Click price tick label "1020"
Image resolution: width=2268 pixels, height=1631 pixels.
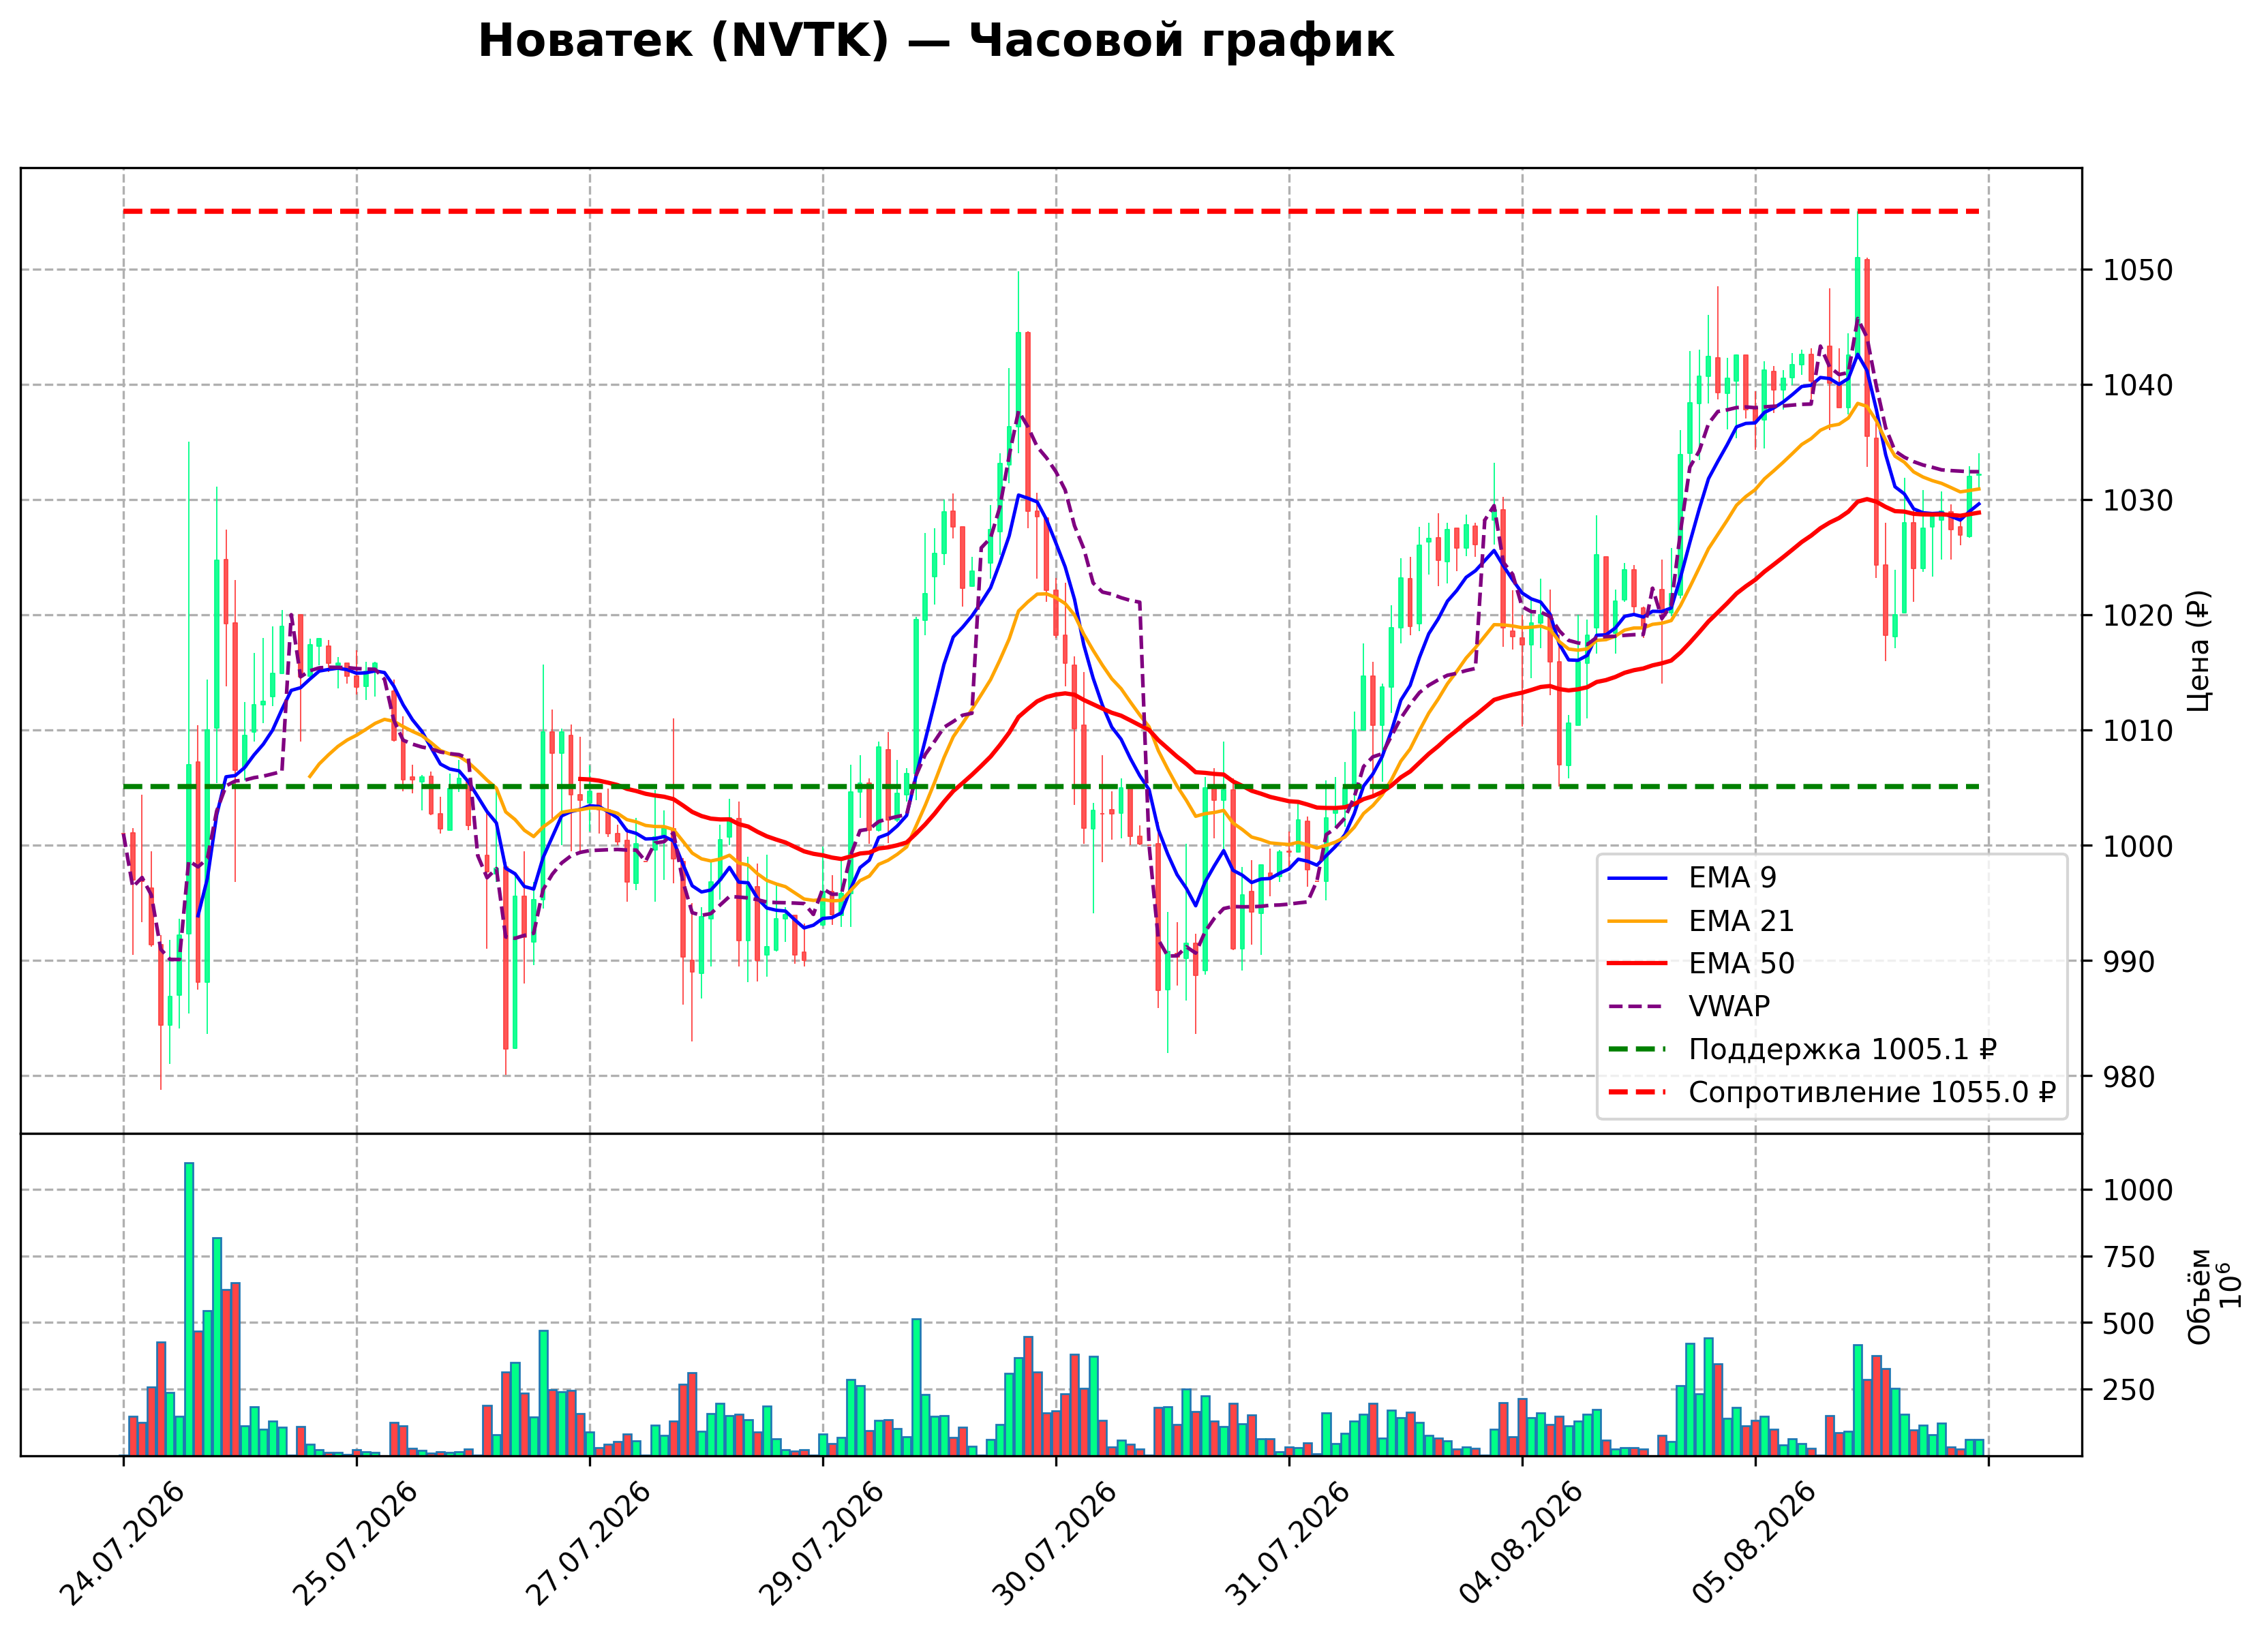pos(2138,616)
